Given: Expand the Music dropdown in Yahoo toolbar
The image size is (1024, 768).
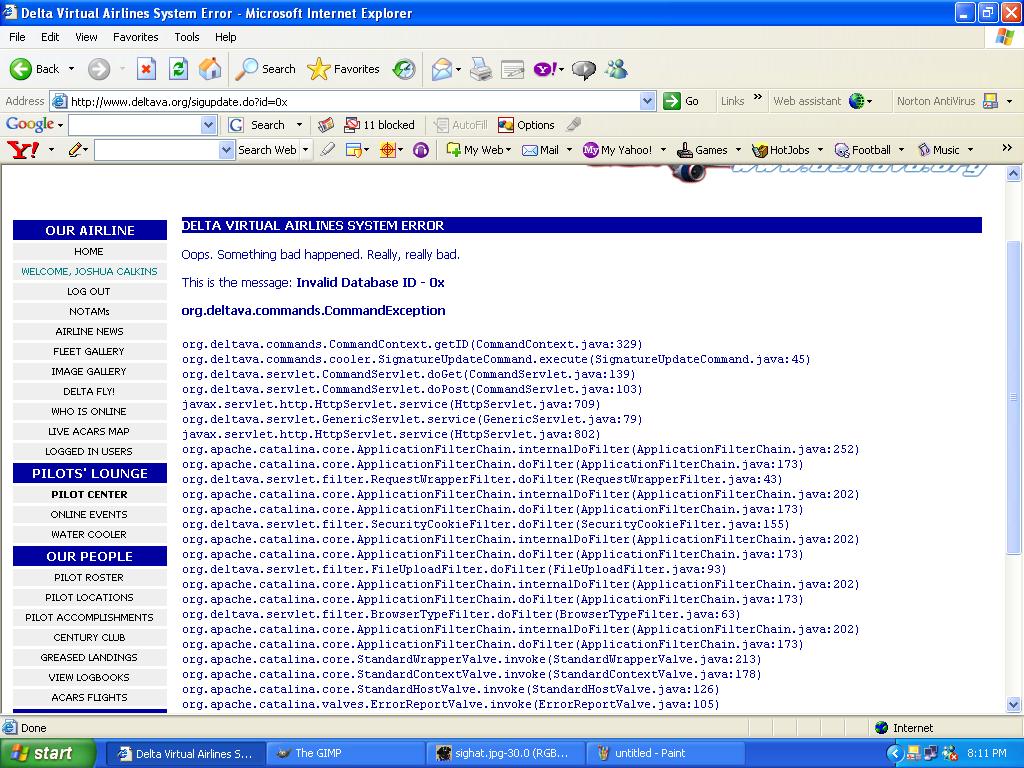Looking at the screenshot, I should coord(970,150).
